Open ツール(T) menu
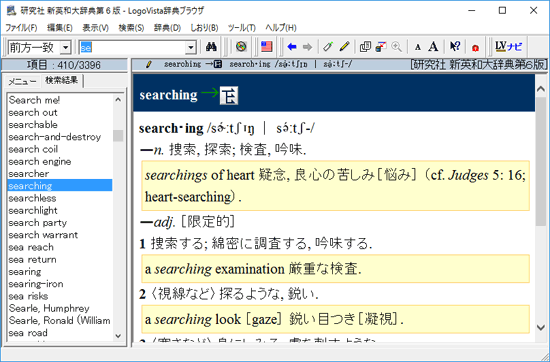The width and height of the screenshot is (550, 362). [242, 28]
